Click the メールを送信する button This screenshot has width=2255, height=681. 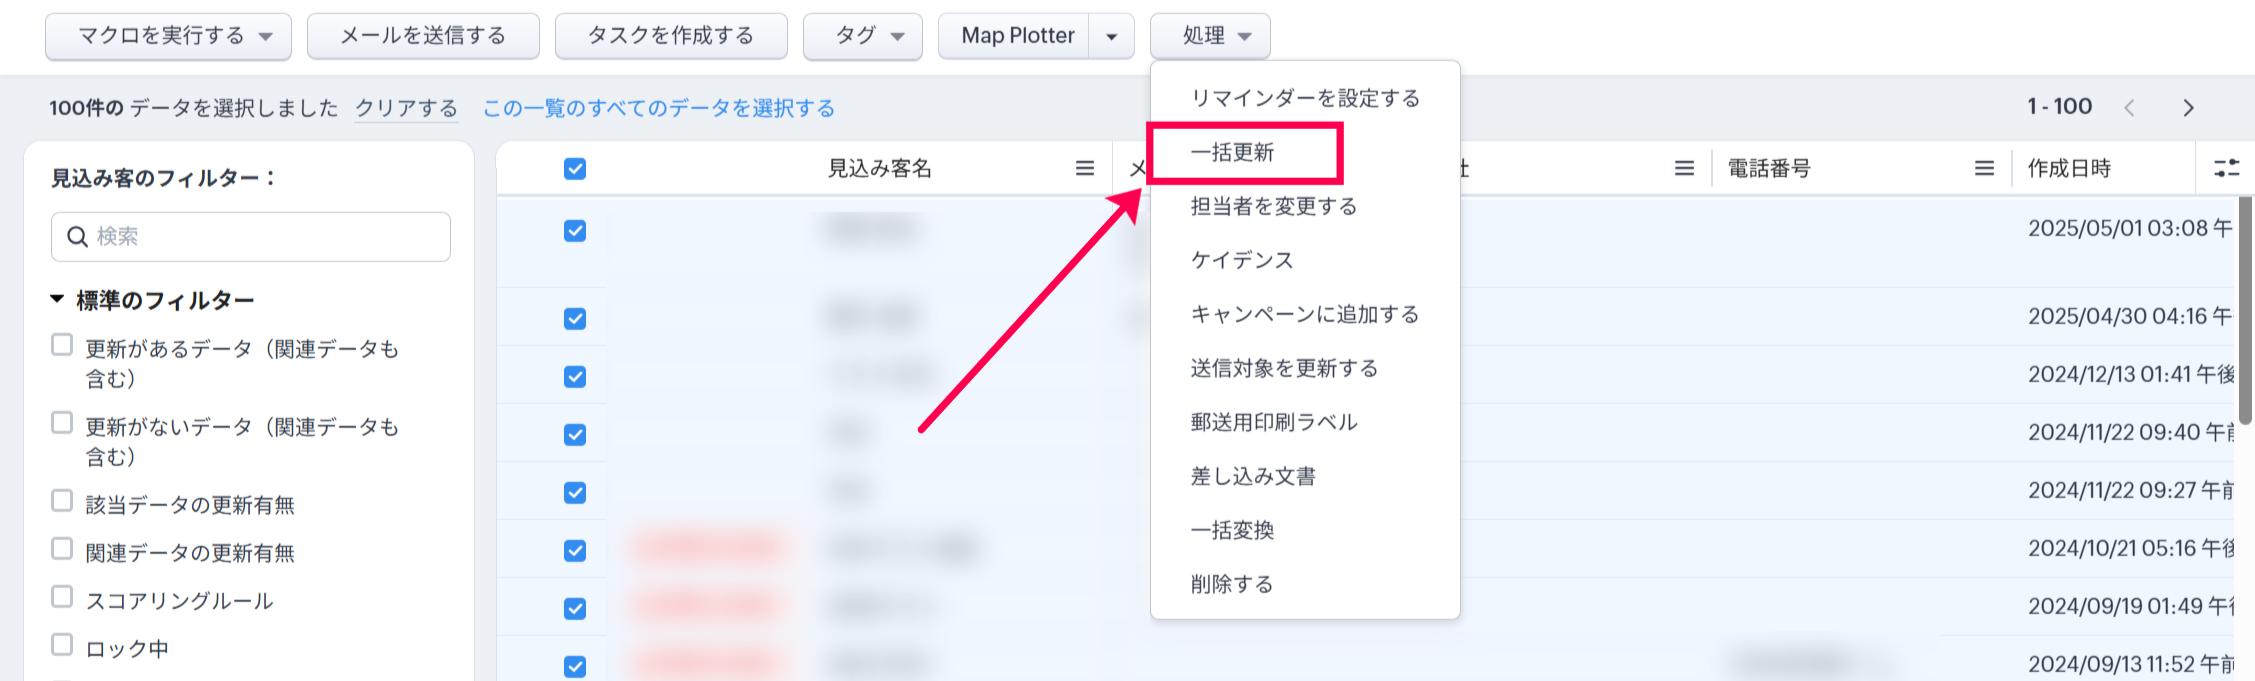[x=423, y=36]
